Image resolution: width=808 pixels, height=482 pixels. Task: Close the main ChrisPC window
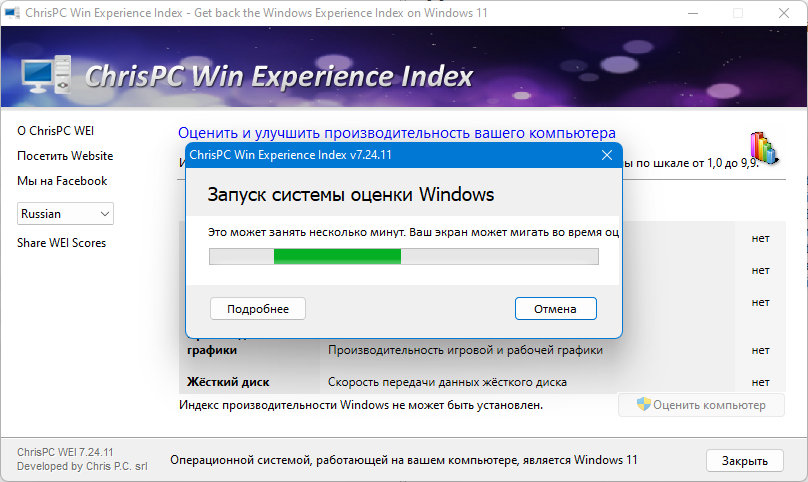(x=784, y=13)
